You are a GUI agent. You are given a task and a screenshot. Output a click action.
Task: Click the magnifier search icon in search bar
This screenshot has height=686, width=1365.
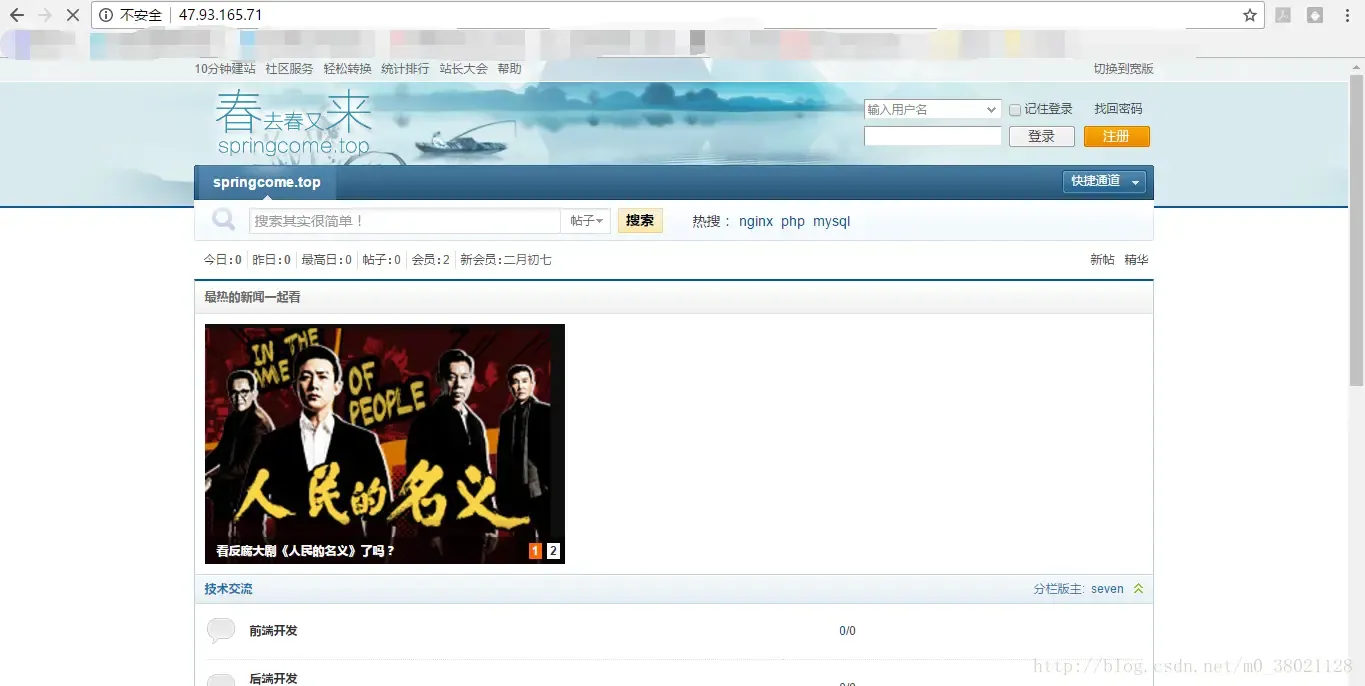click(224, 220)
